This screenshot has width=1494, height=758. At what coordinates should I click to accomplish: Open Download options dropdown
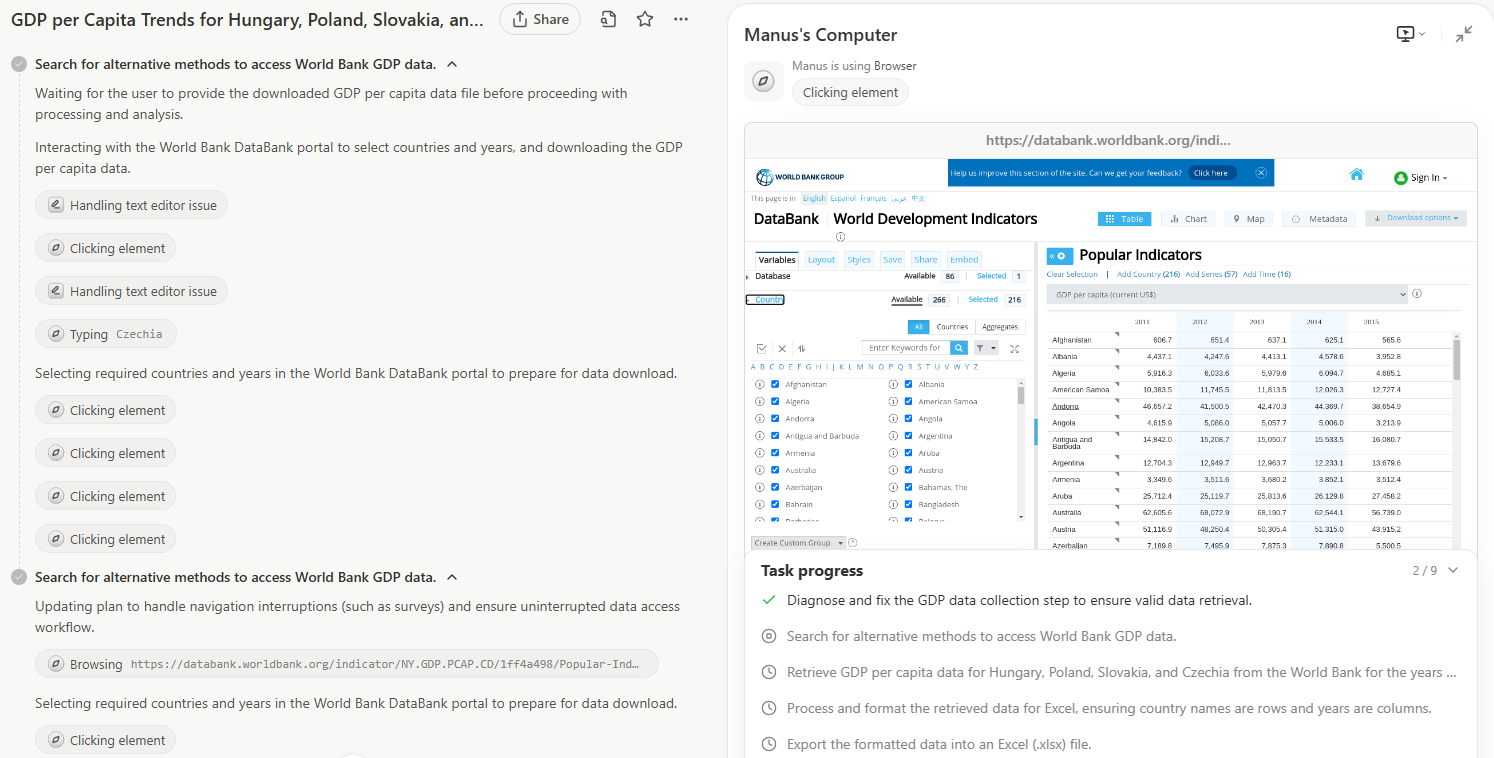pyautogui.click(x=1416, y=218)
